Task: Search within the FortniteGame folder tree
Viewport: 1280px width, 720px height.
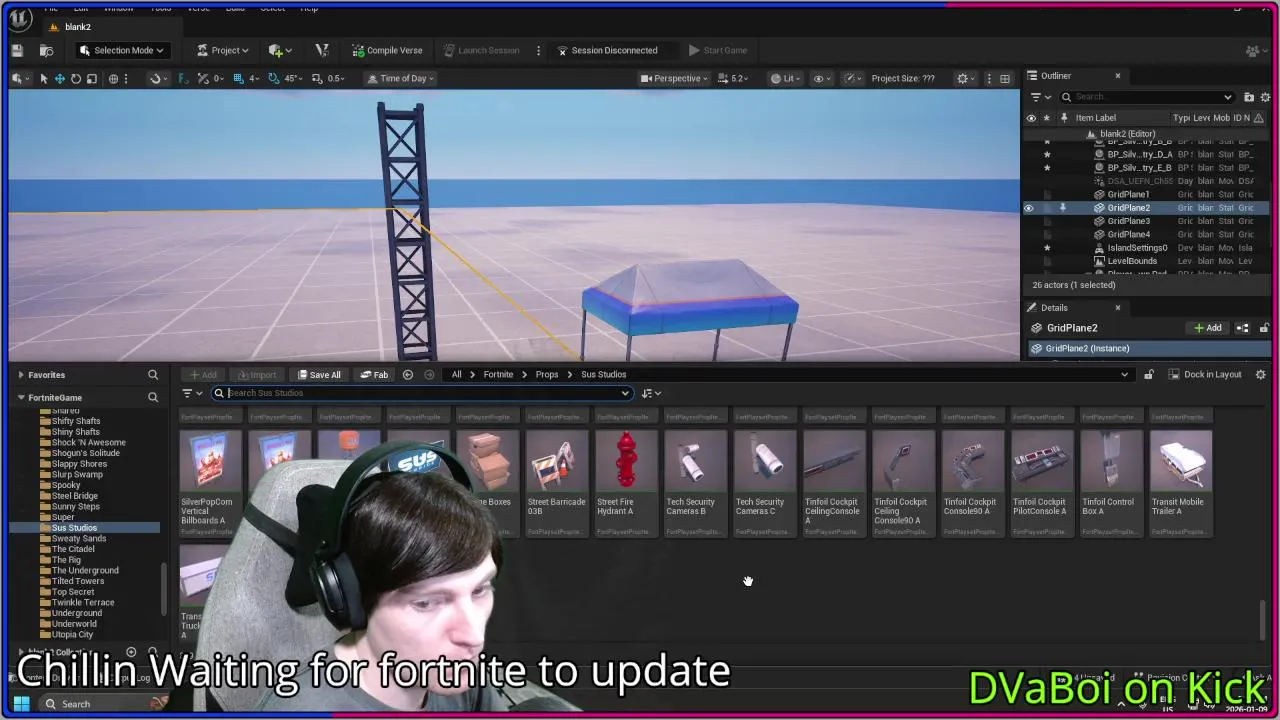Action: [153, 397]
